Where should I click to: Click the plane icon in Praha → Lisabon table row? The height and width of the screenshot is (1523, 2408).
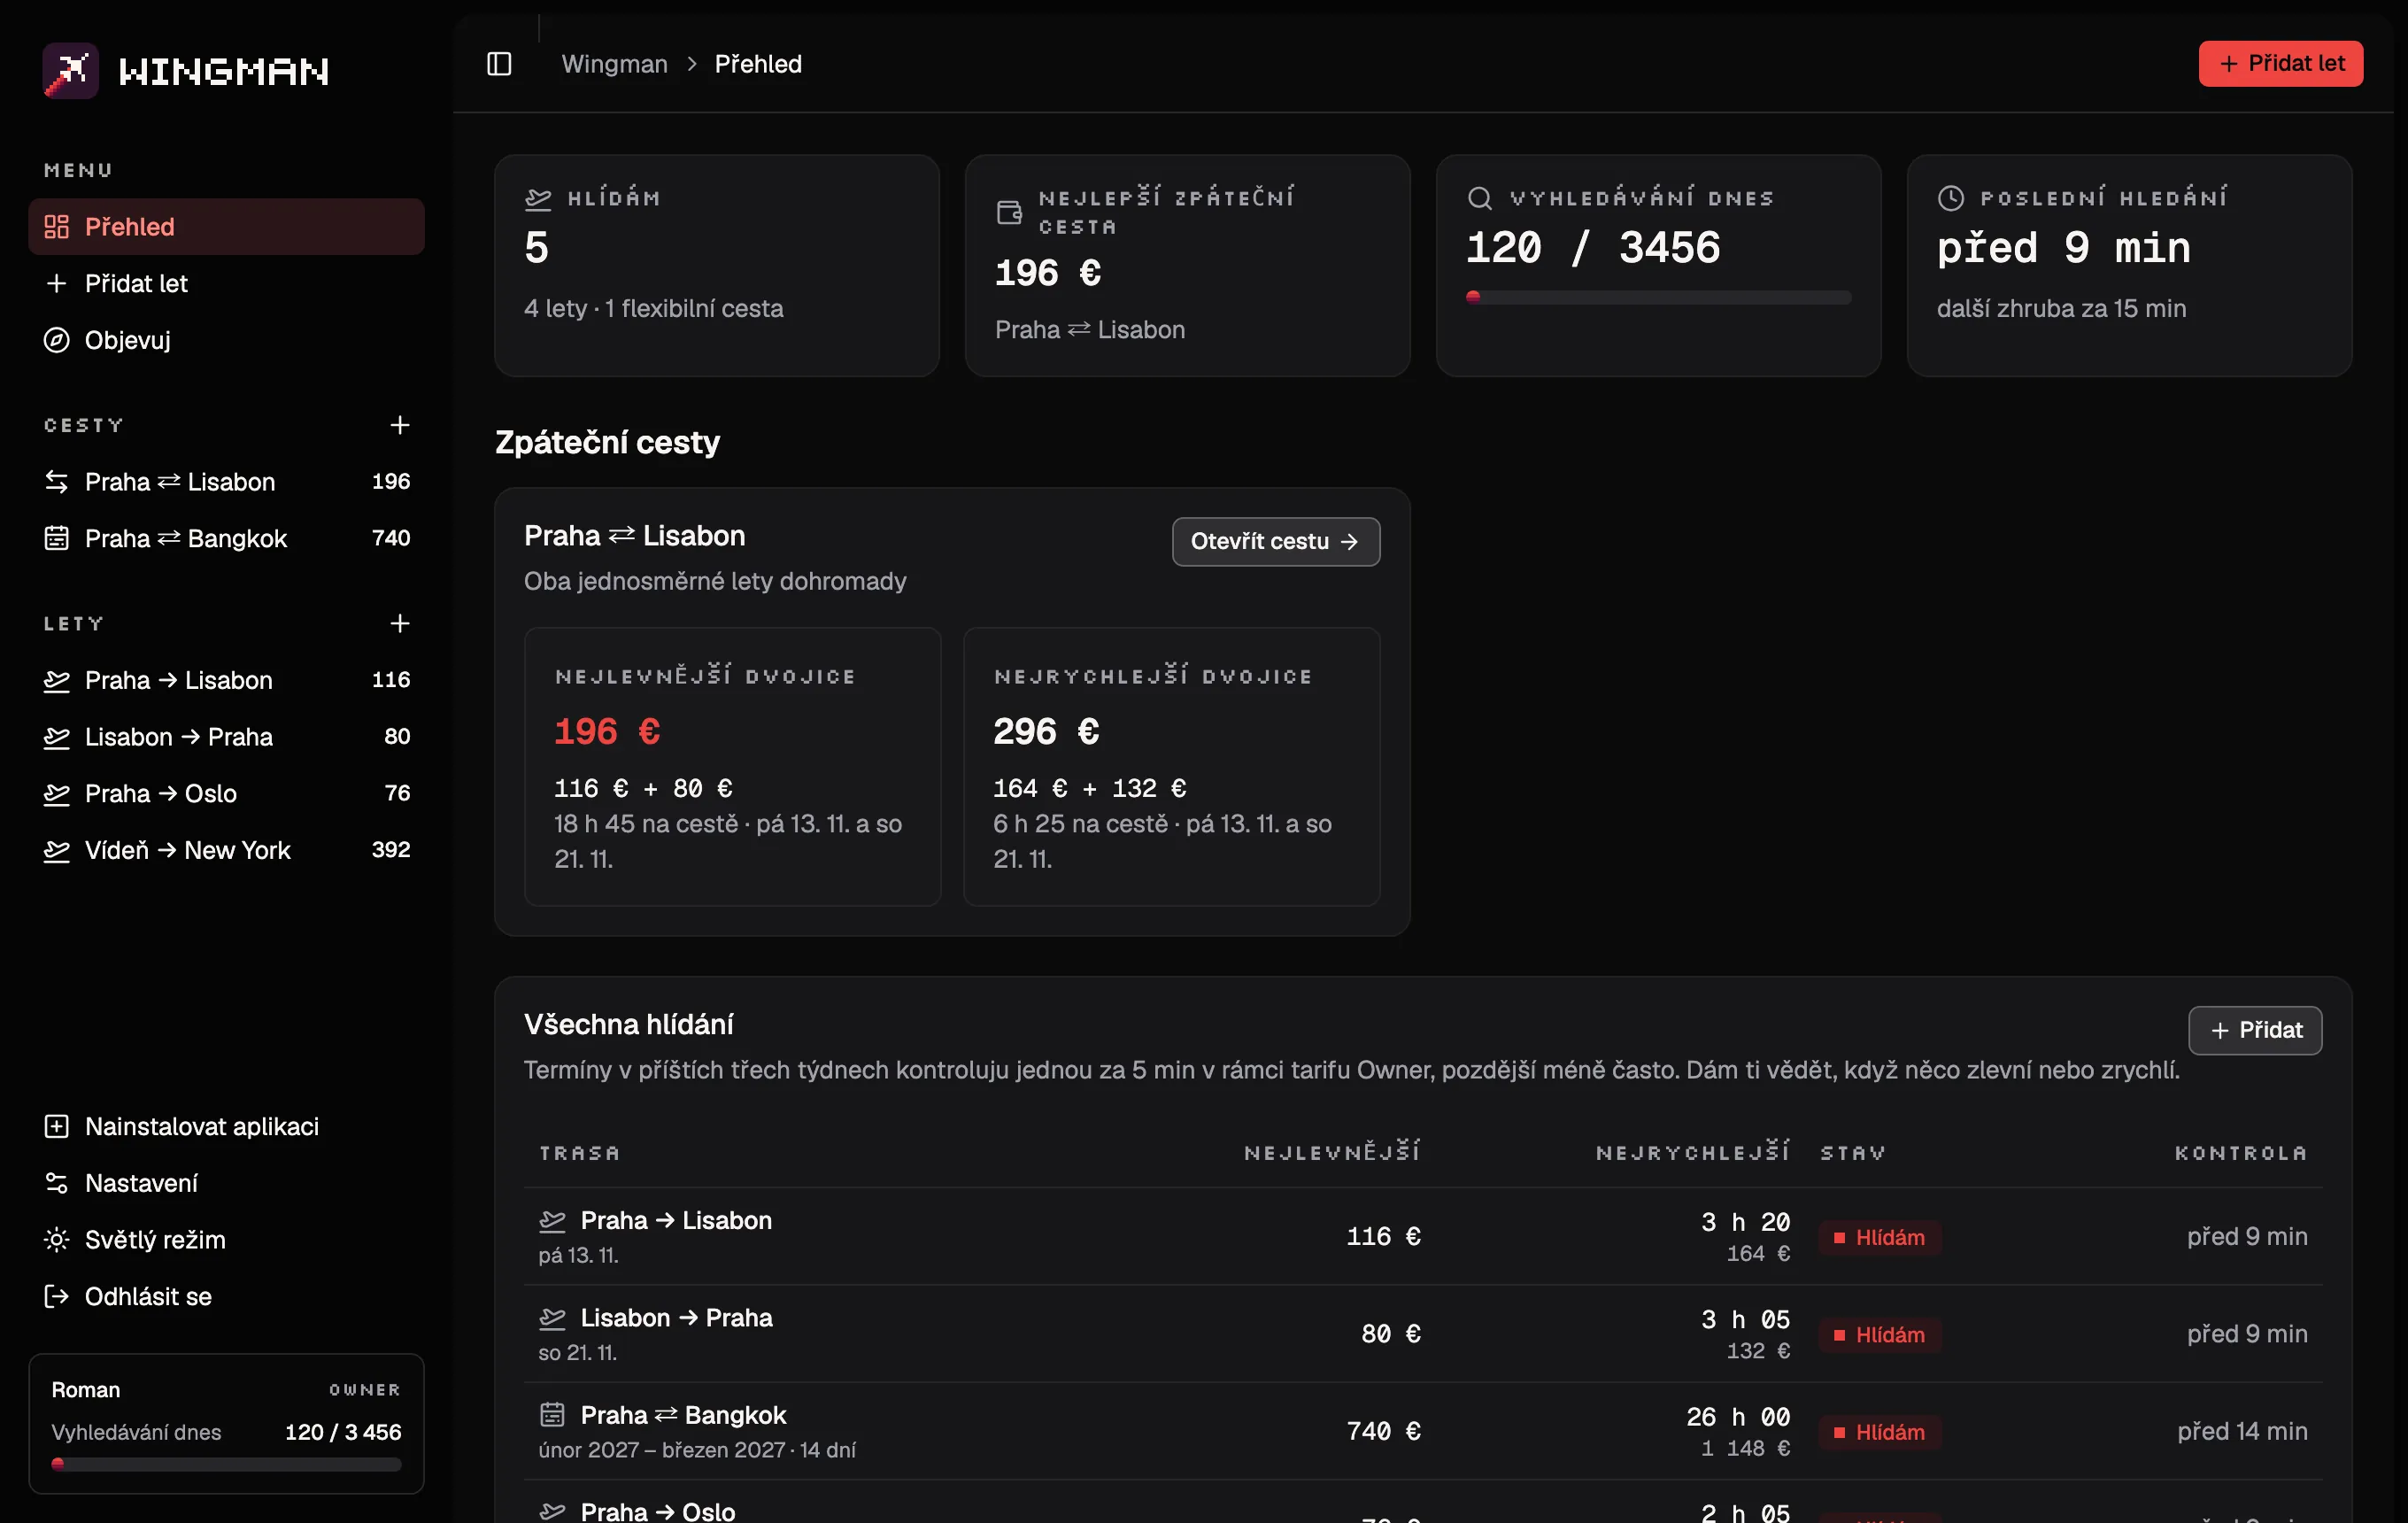point(553,1220)
